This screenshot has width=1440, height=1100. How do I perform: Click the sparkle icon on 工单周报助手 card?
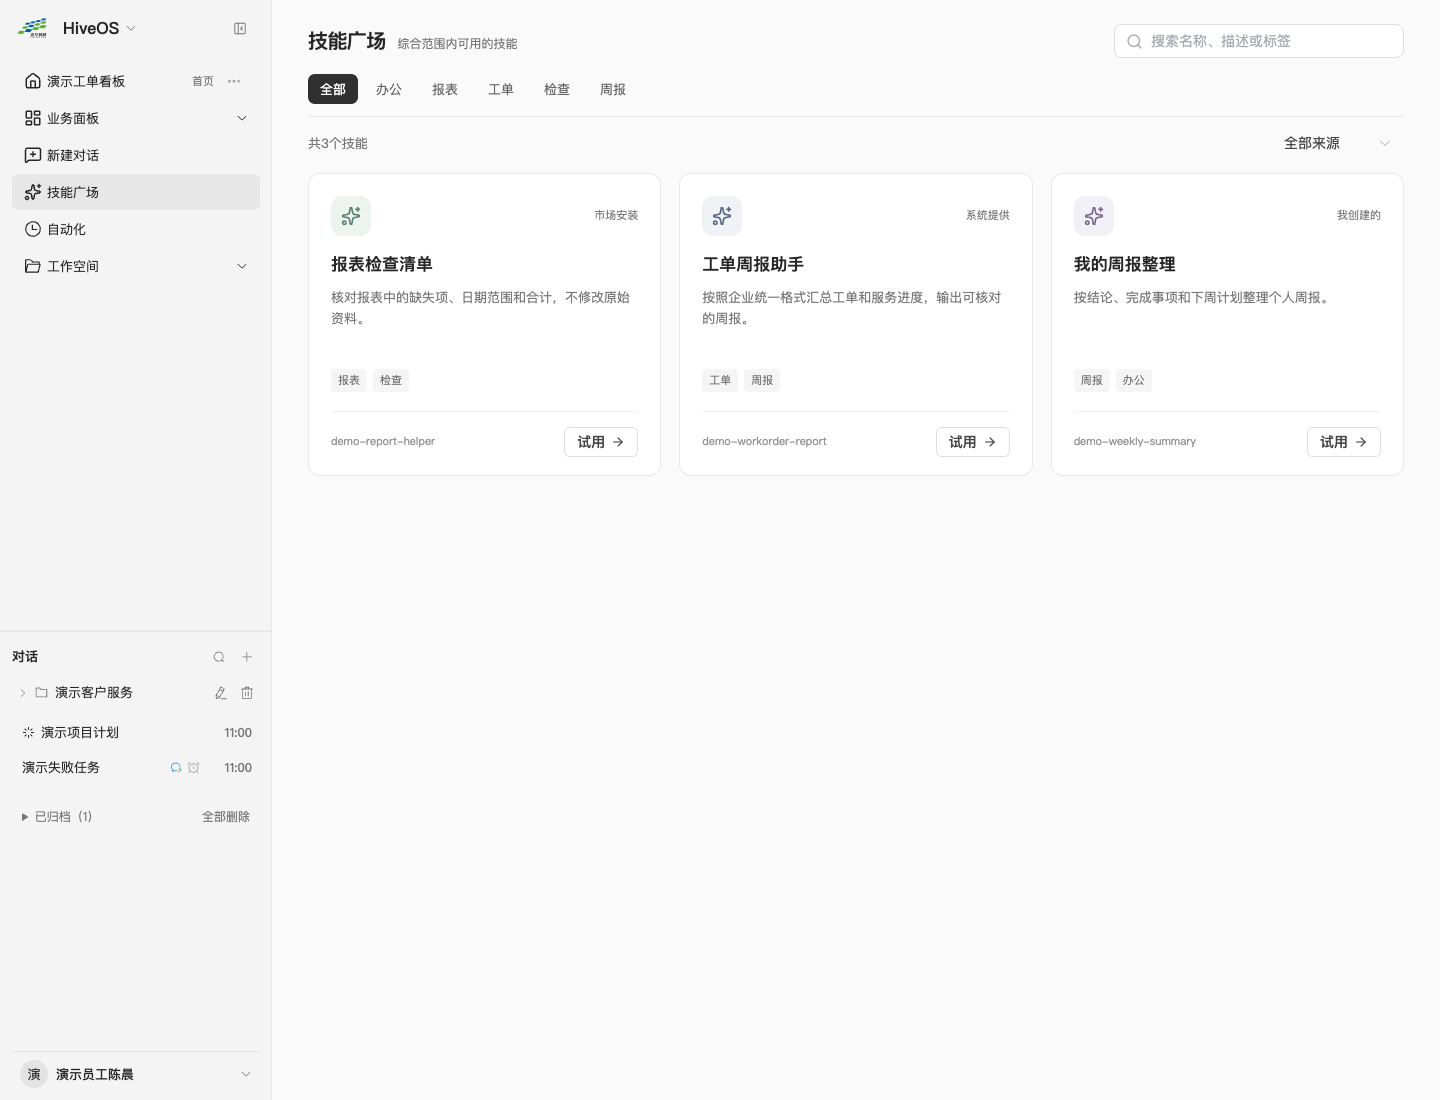(x=722, y=216)
